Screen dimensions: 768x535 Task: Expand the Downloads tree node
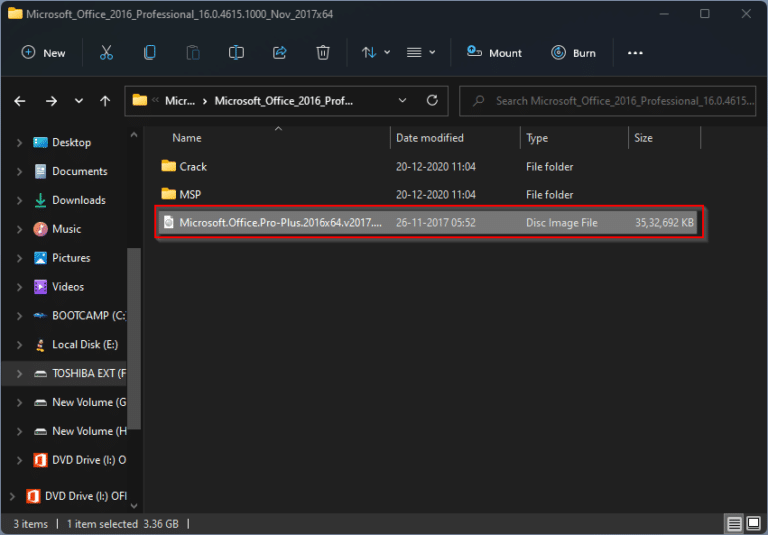pos(19,200)
